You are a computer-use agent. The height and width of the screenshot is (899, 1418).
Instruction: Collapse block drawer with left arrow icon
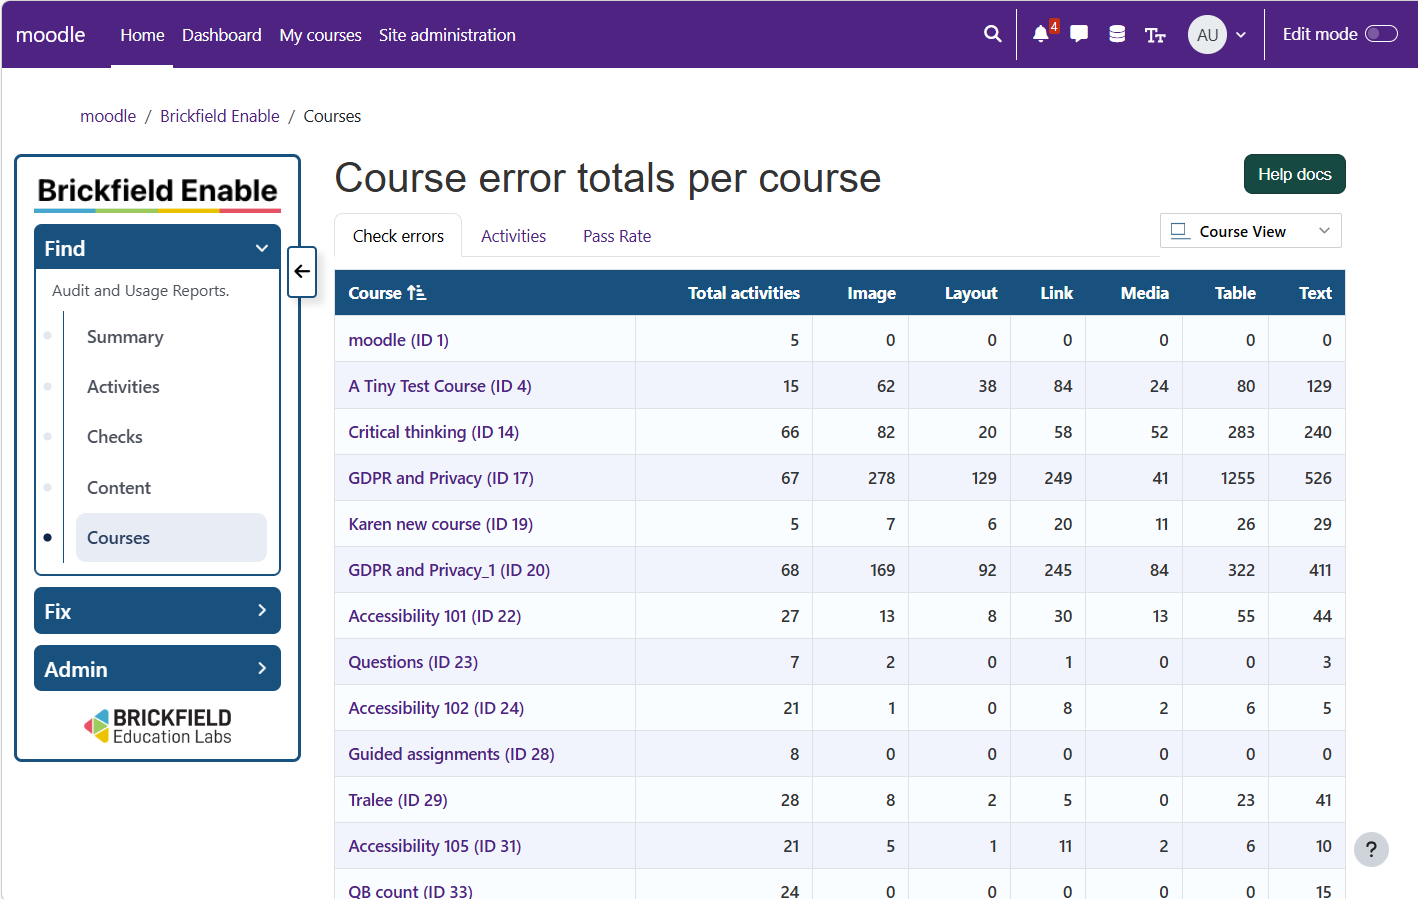tap(302, 272)
